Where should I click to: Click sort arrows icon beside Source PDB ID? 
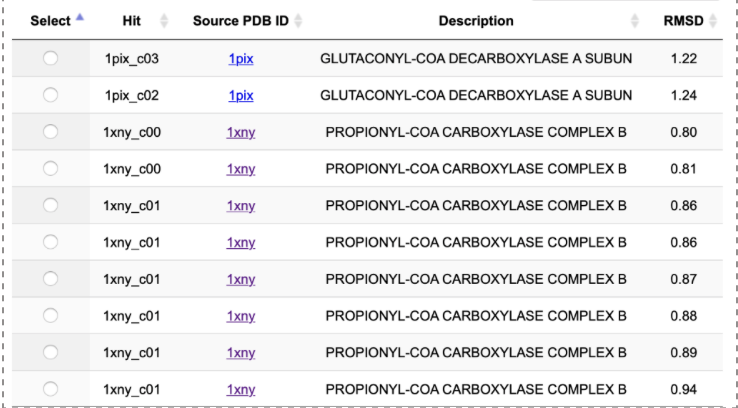point(298,21)
